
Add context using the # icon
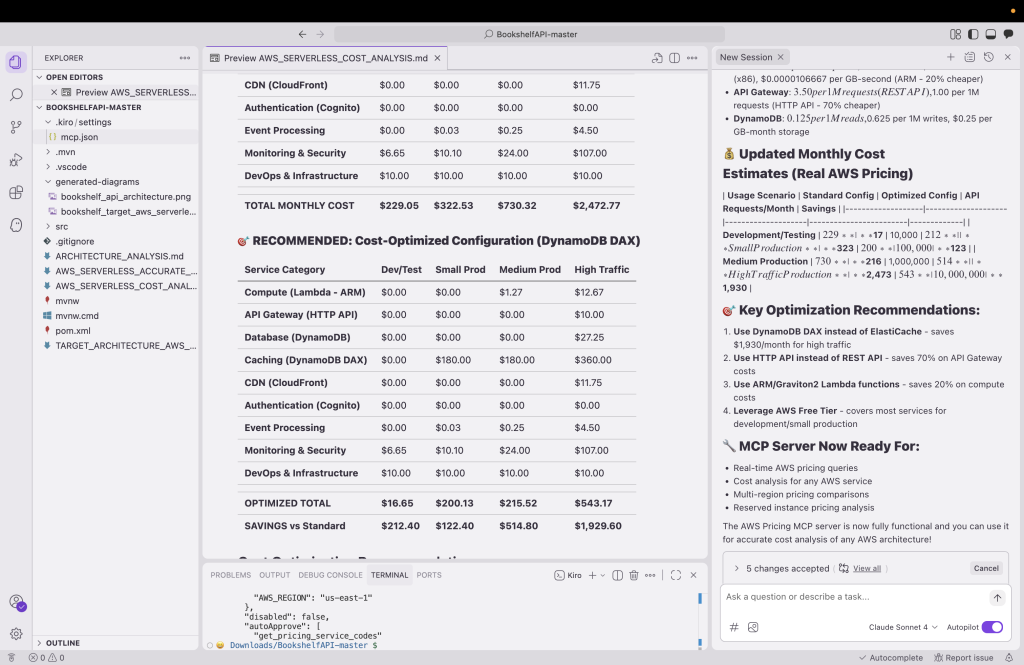[x=734, y=627]
